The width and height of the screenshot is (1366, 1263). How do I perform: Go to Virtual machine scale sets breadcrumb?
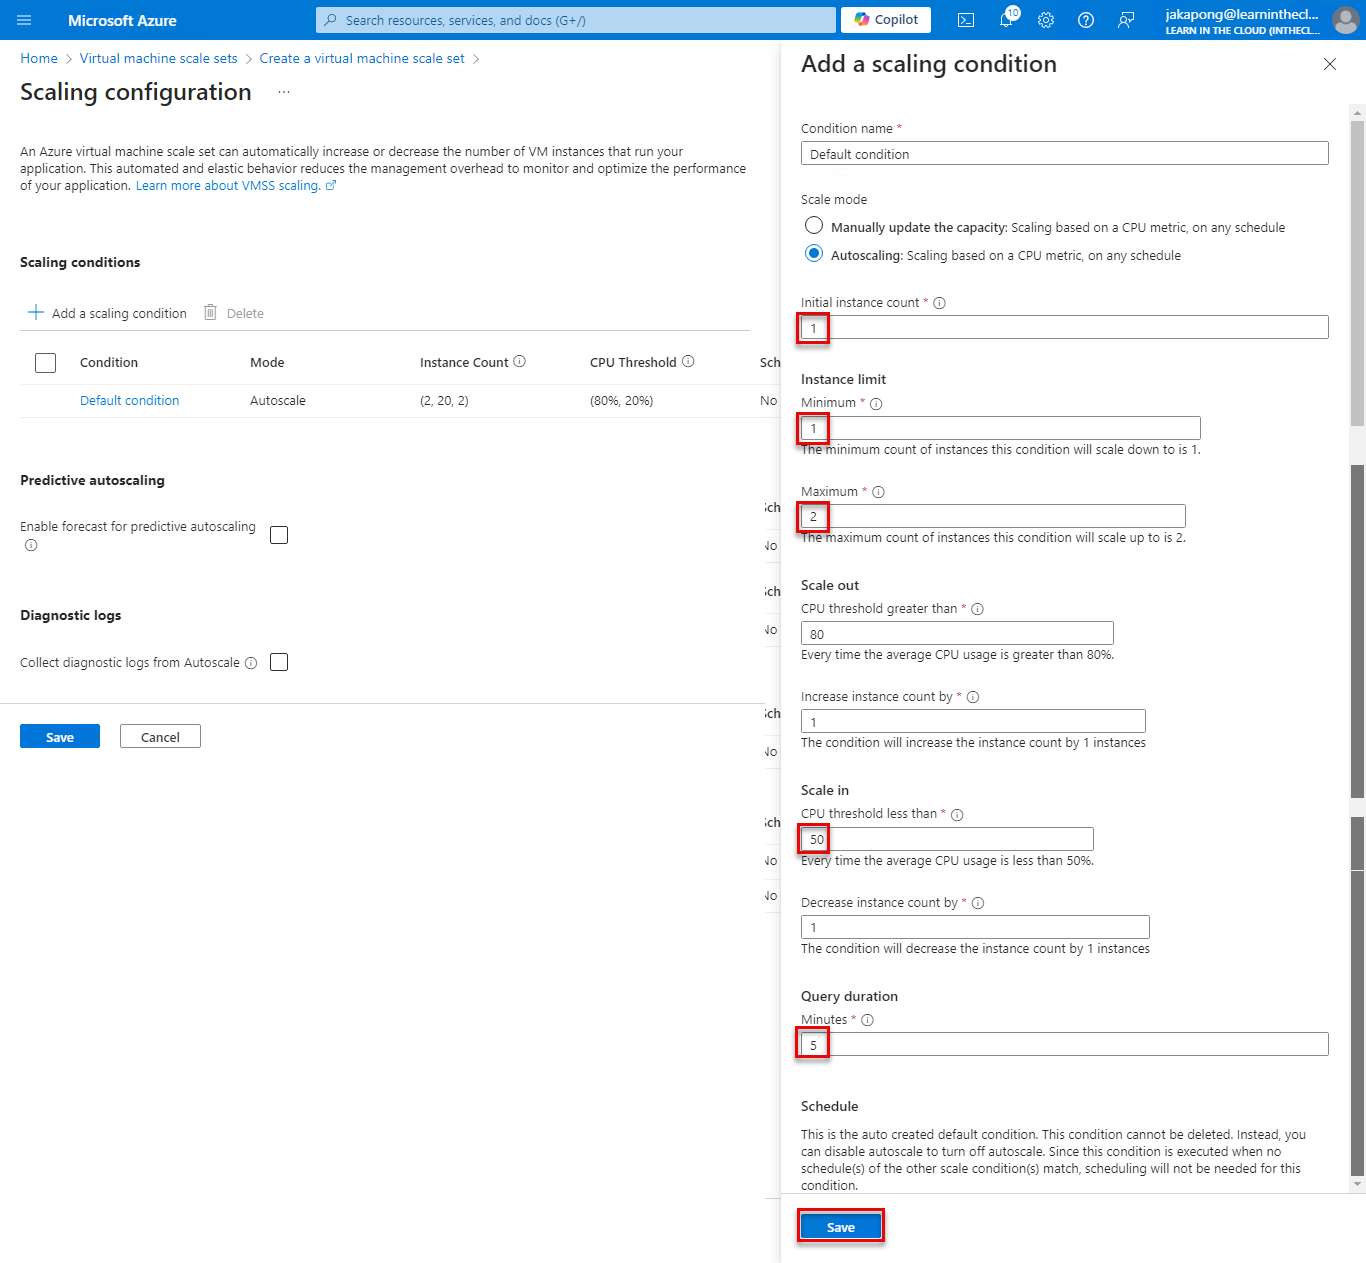point(159,59)
